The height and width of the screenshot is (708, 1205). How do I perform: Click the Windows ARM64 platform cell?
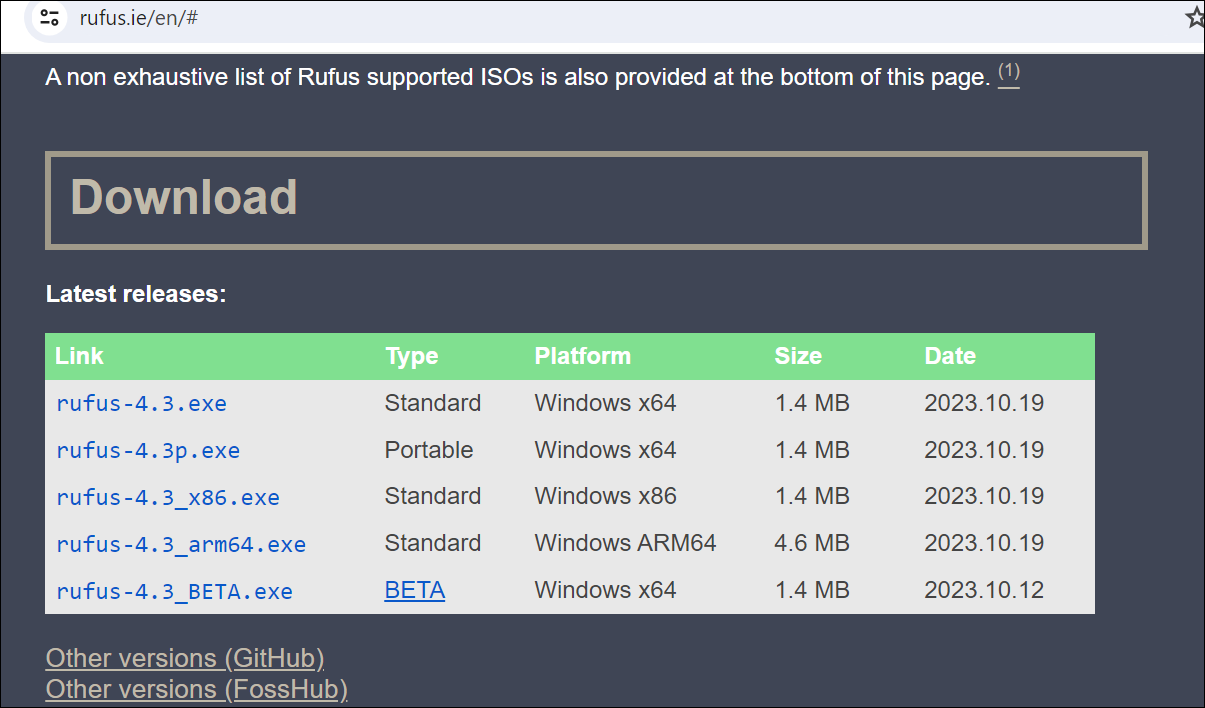click(x=626, y=543)
